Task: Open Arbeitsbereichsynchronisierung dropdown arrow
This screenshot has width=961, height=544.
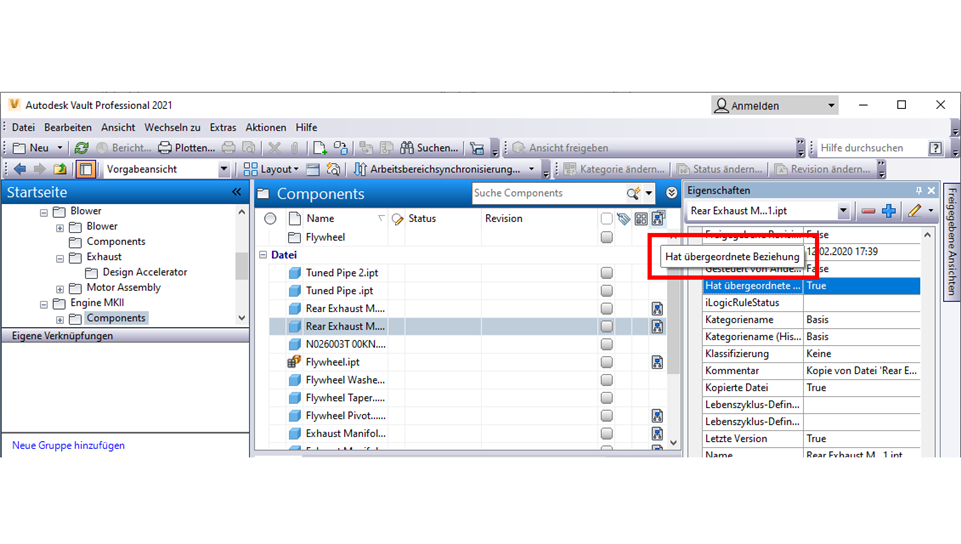Action: click(x=531, y=169)
